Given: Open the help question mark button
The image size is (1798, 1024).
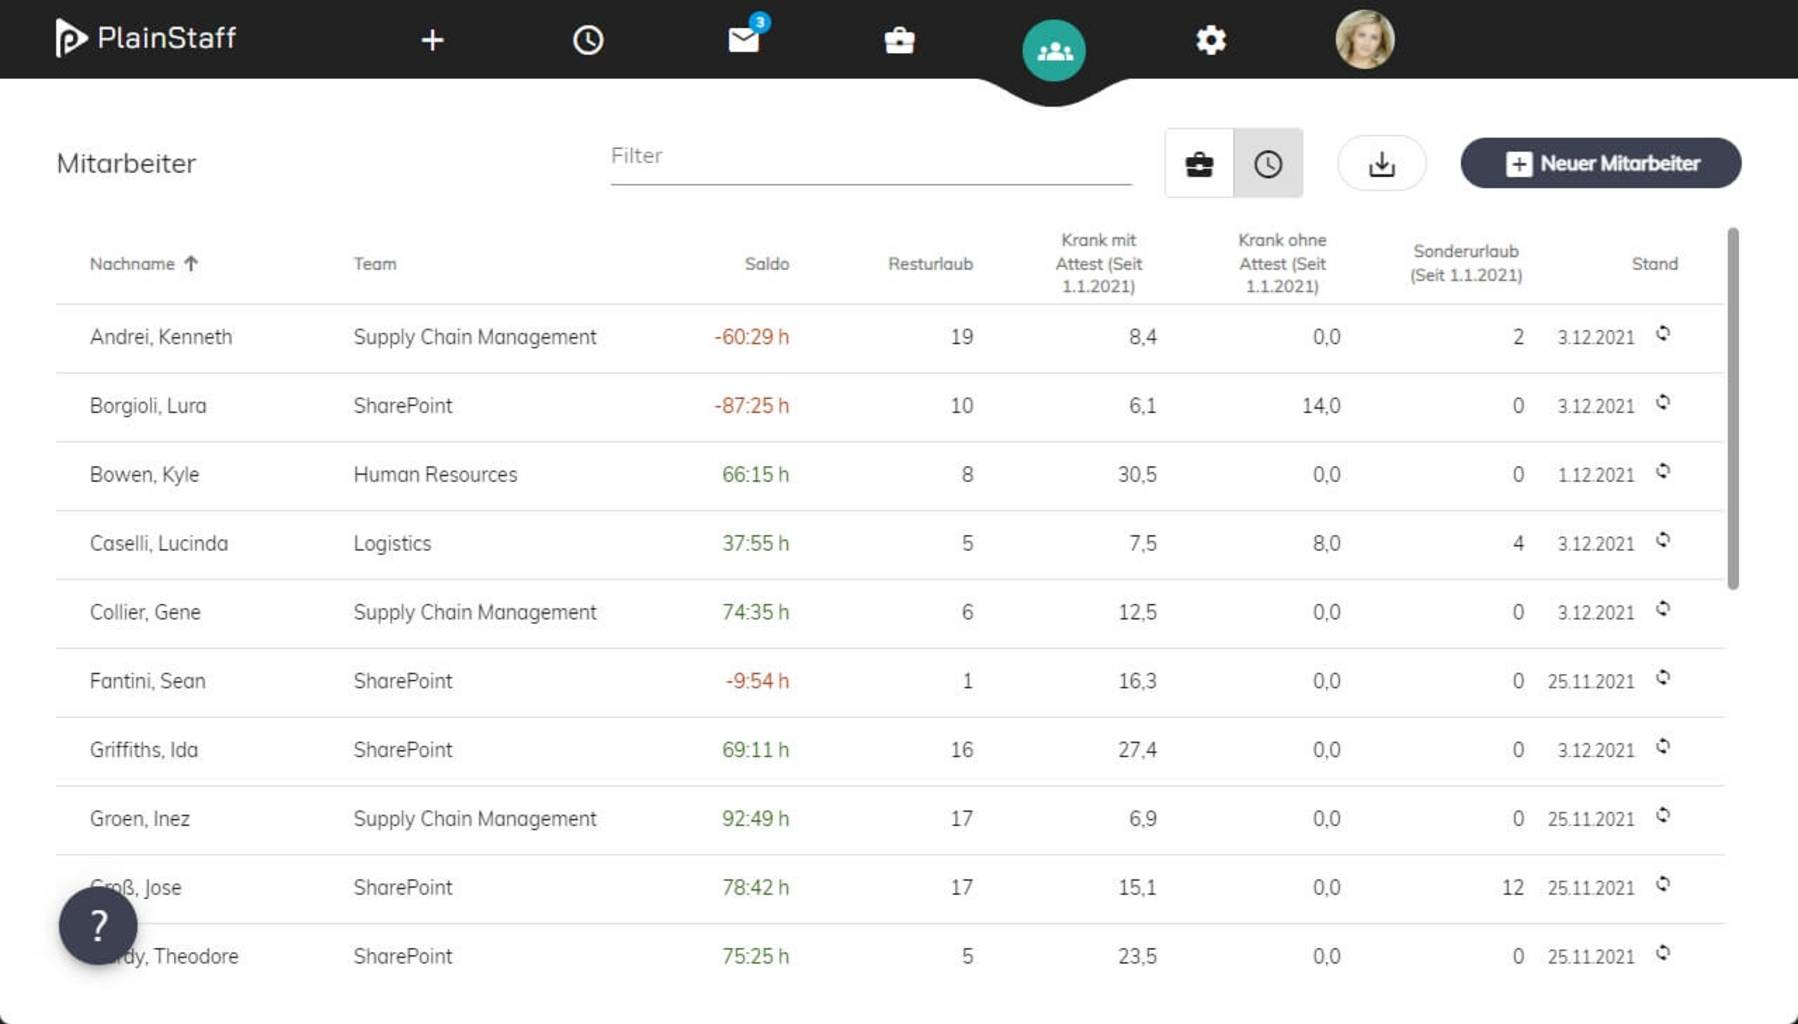Looking at the screenshot, I should (98, 926).
